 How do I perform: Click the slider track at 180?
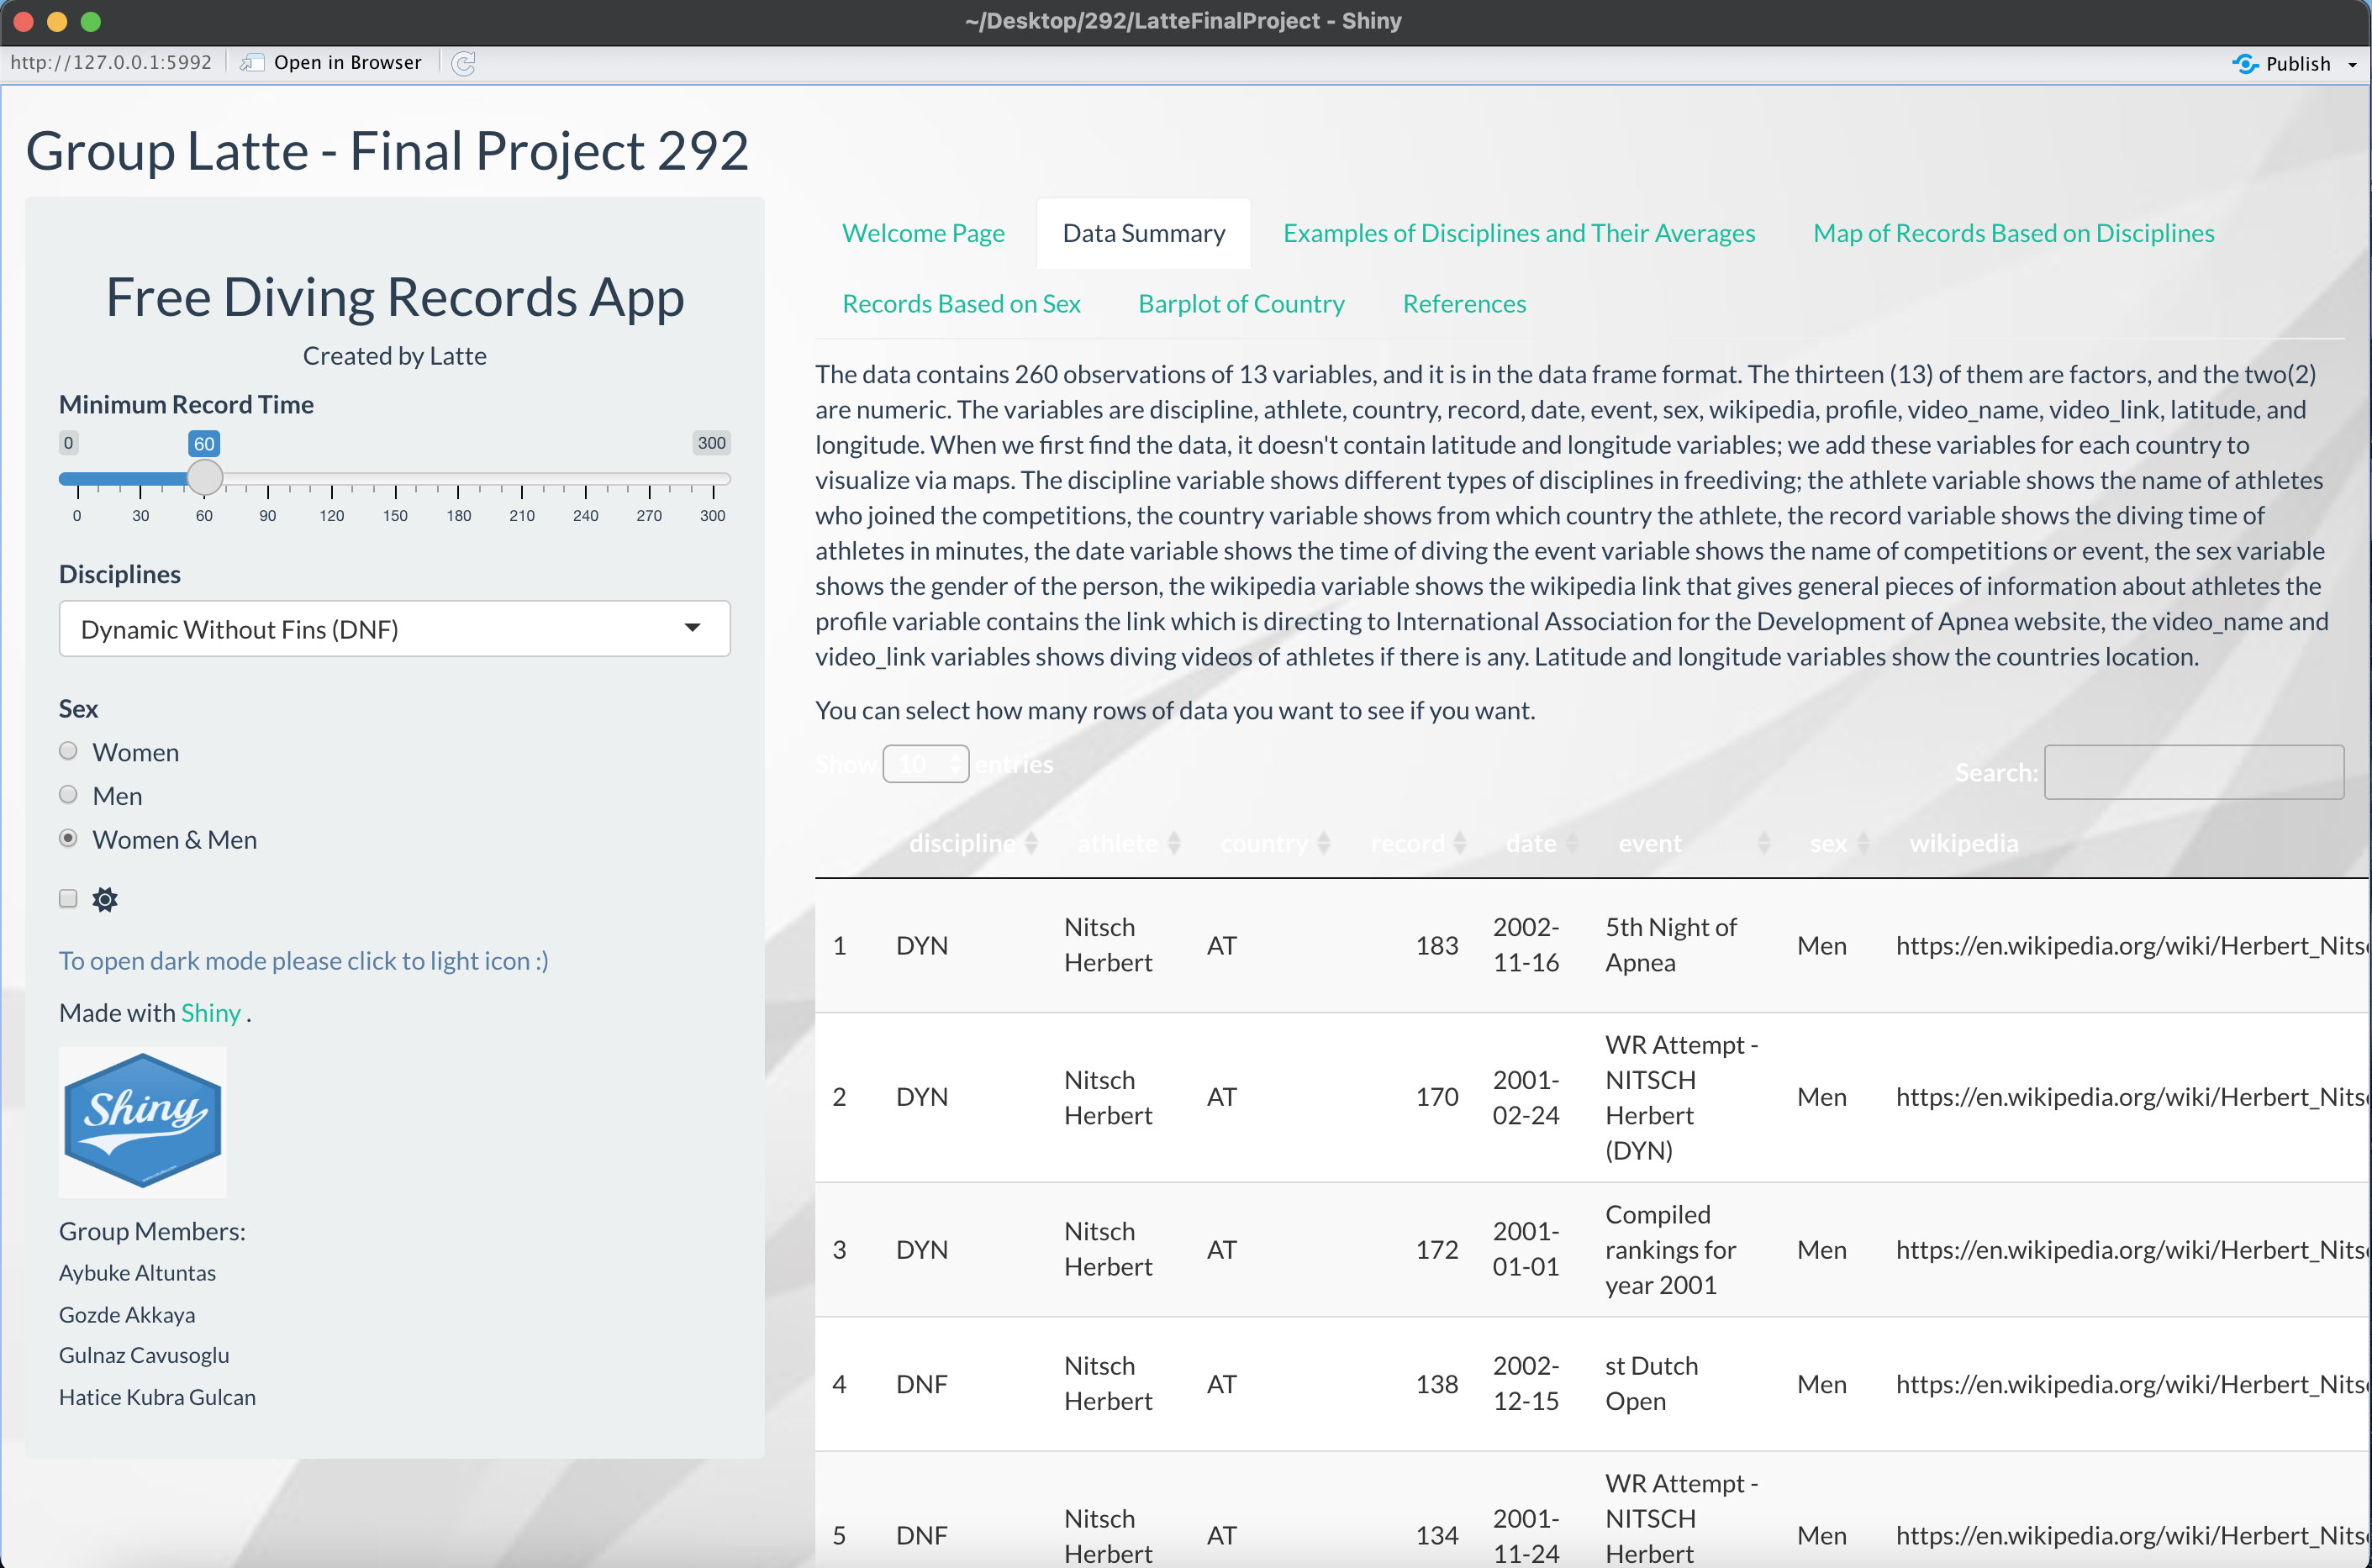[x=458, y=479]
